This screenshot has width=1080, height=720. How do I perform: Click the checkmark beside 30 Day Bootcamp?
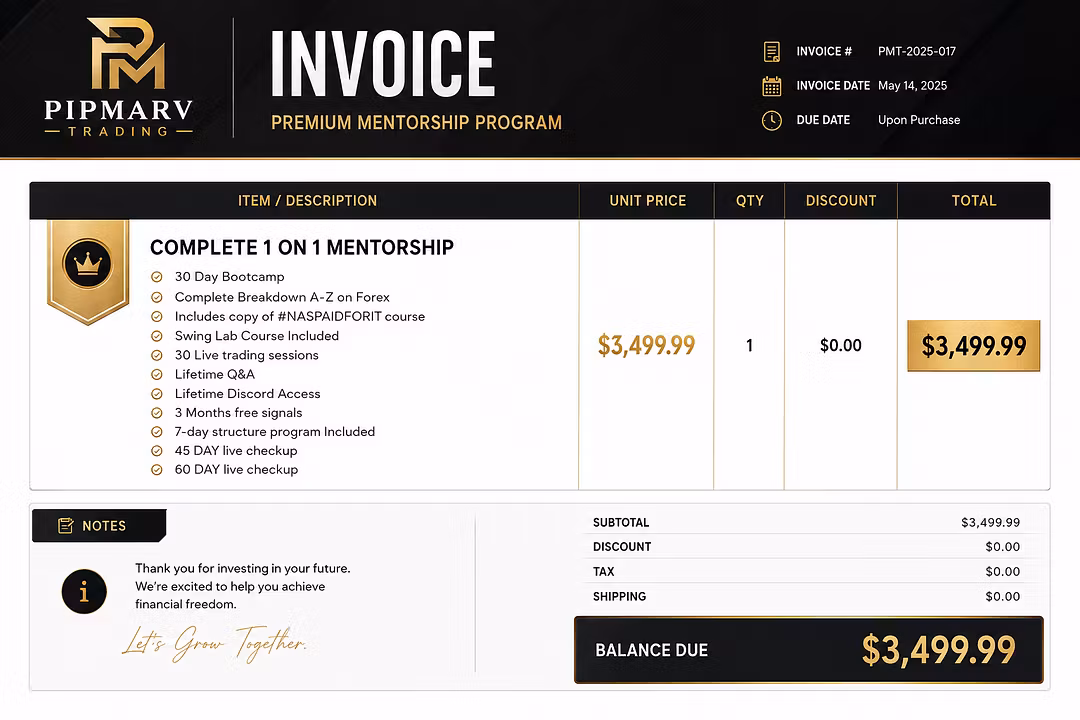click(157, 277)
